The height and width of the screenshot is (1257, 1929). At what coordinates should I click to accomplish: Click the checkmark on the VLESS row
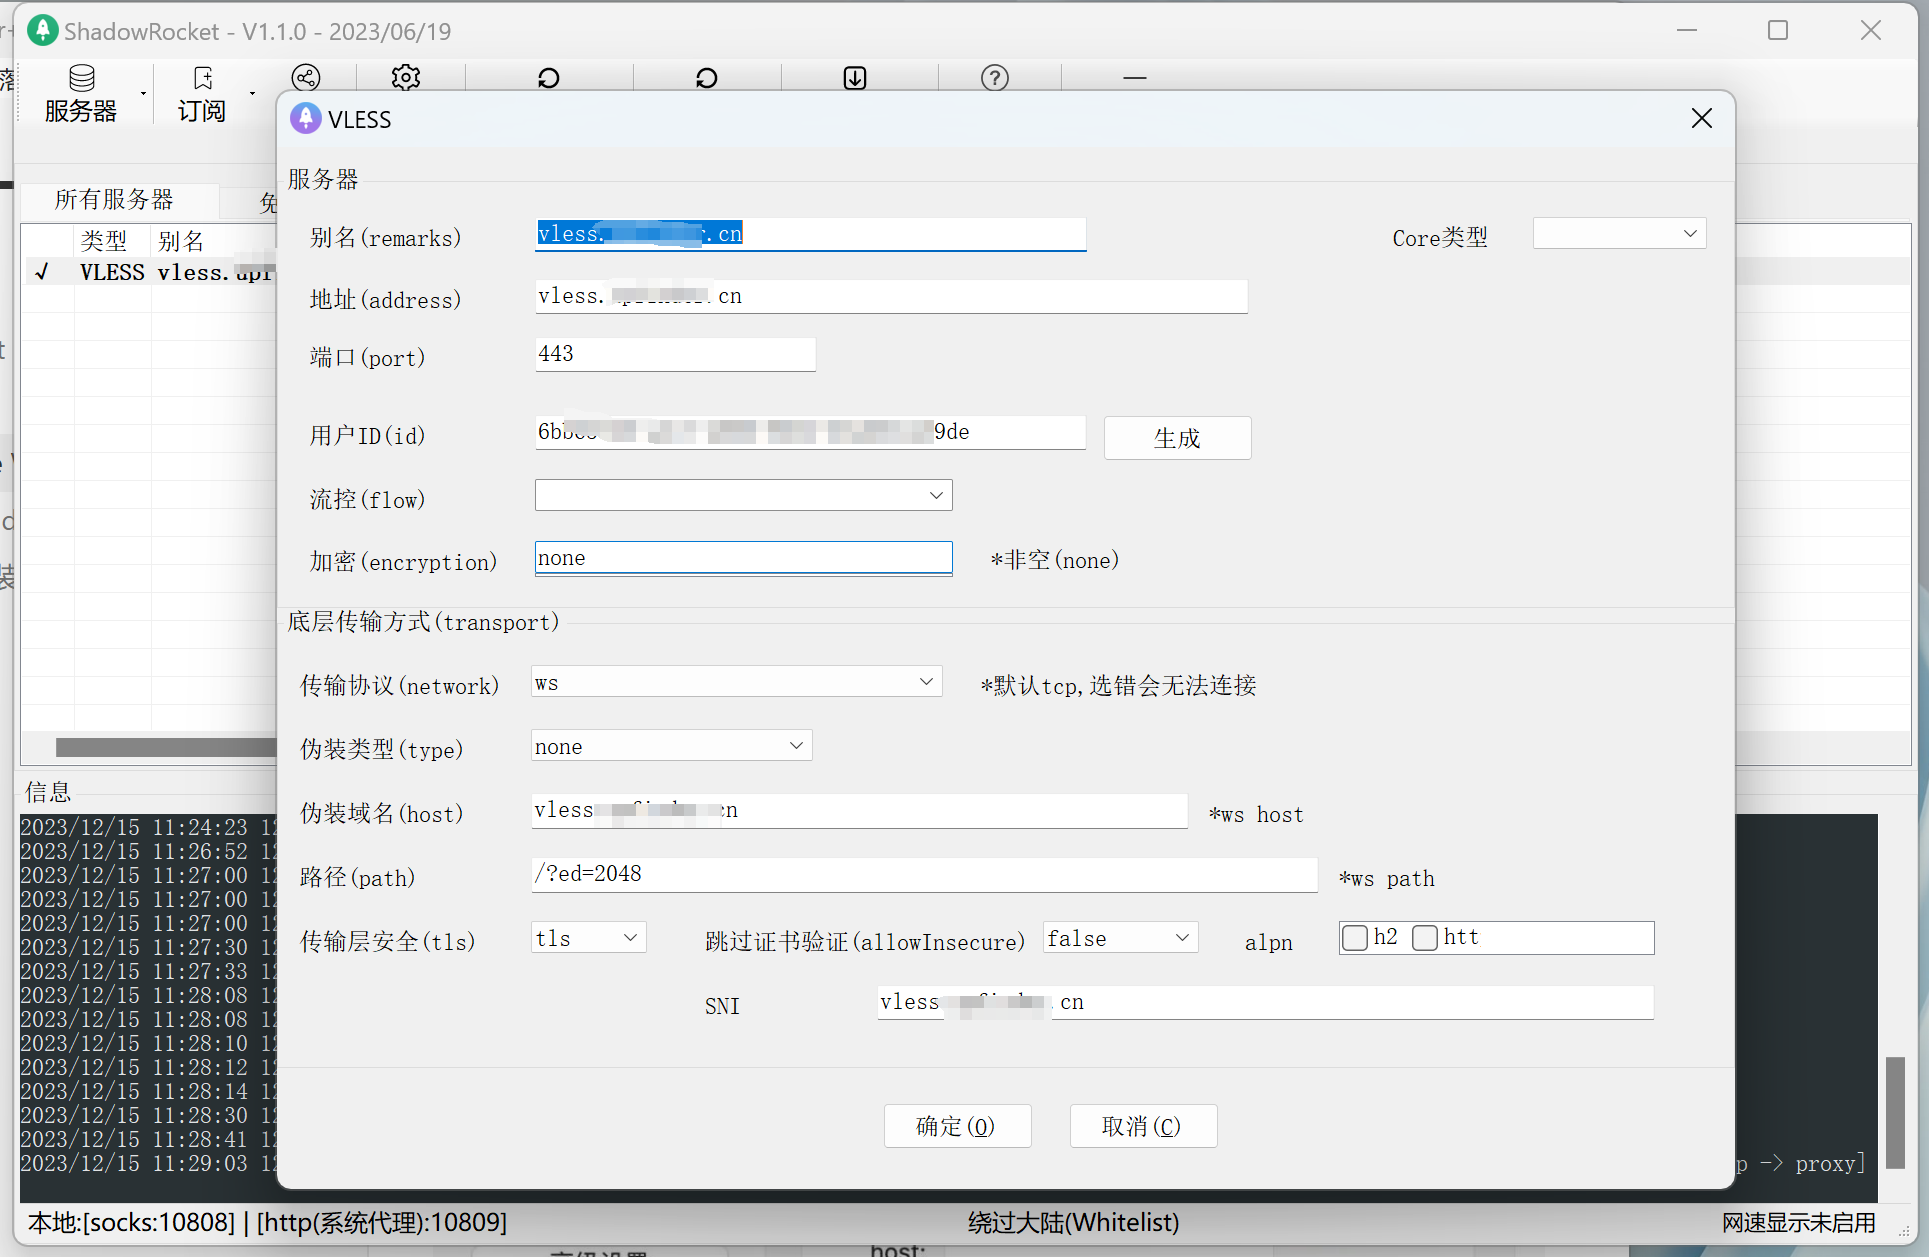point(42,272)
